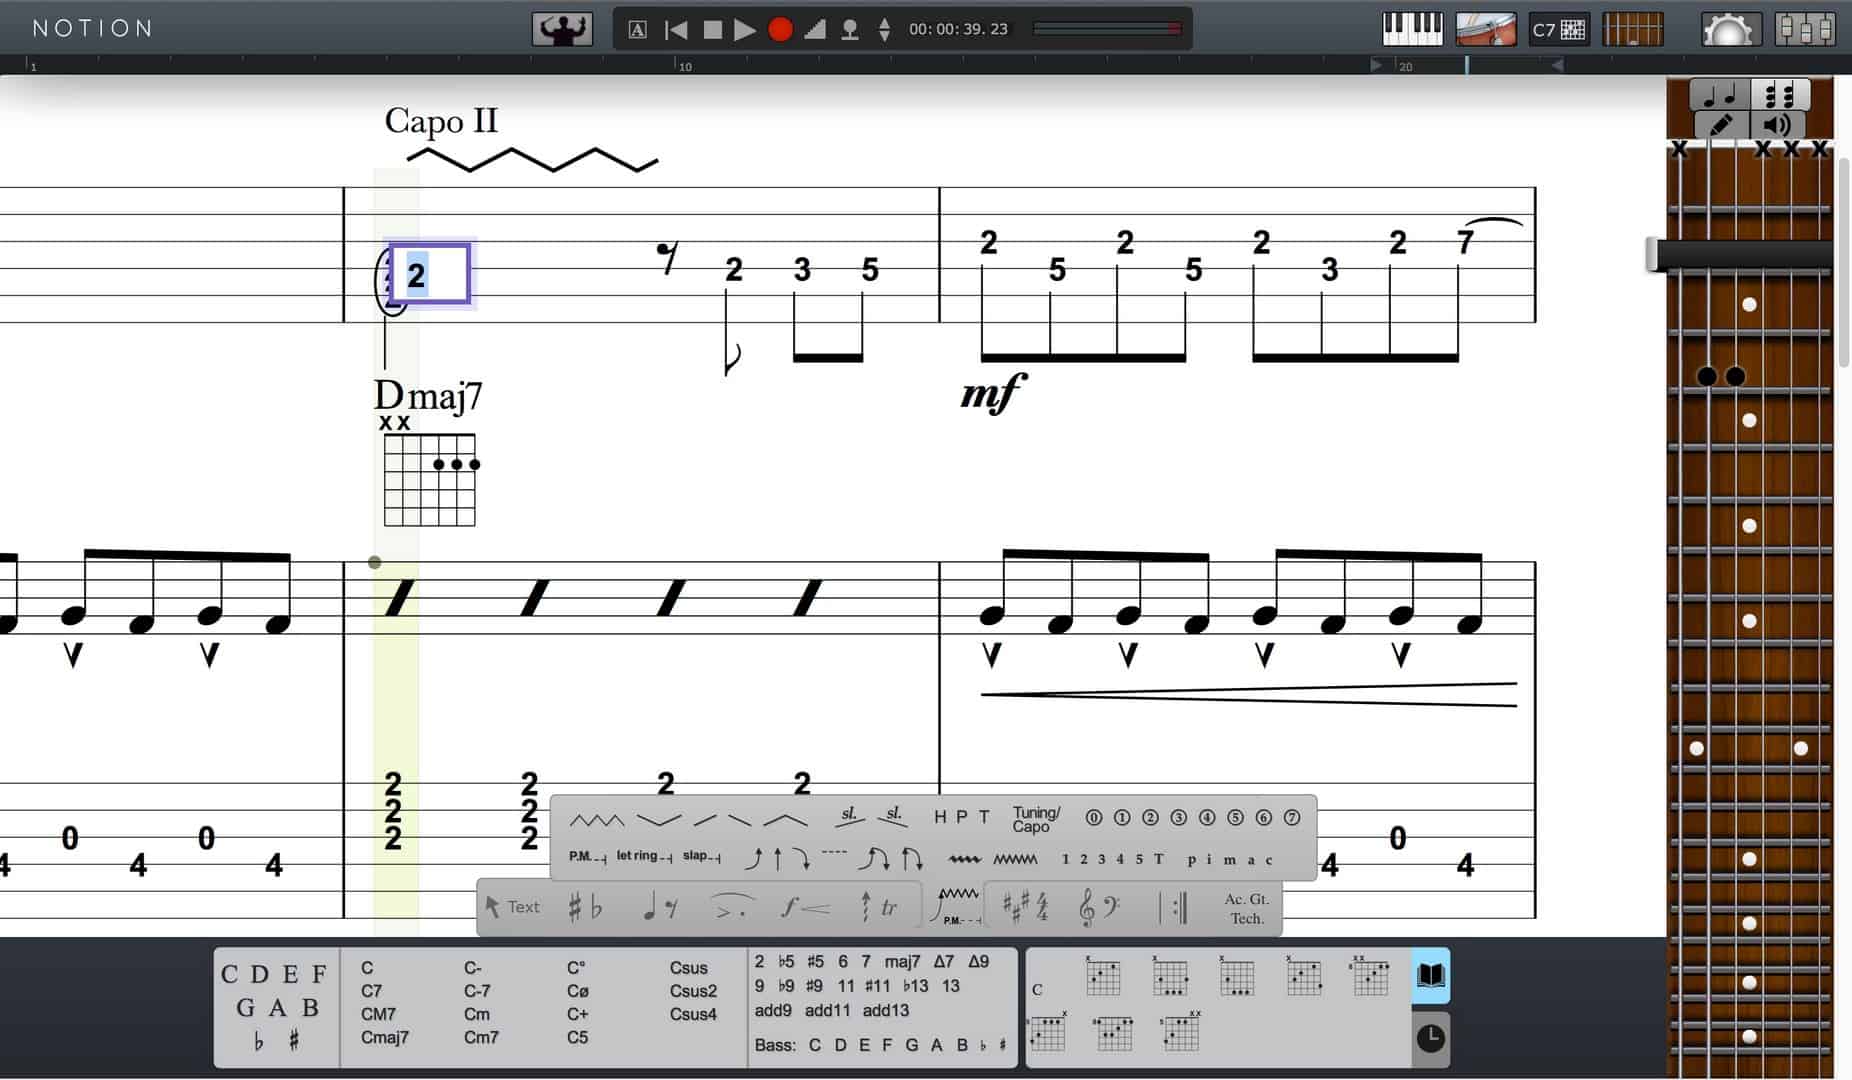This screenshot has width=1852, height=1080.
Task: Open score setup with conductor icon
Action: tap(562, 29)
